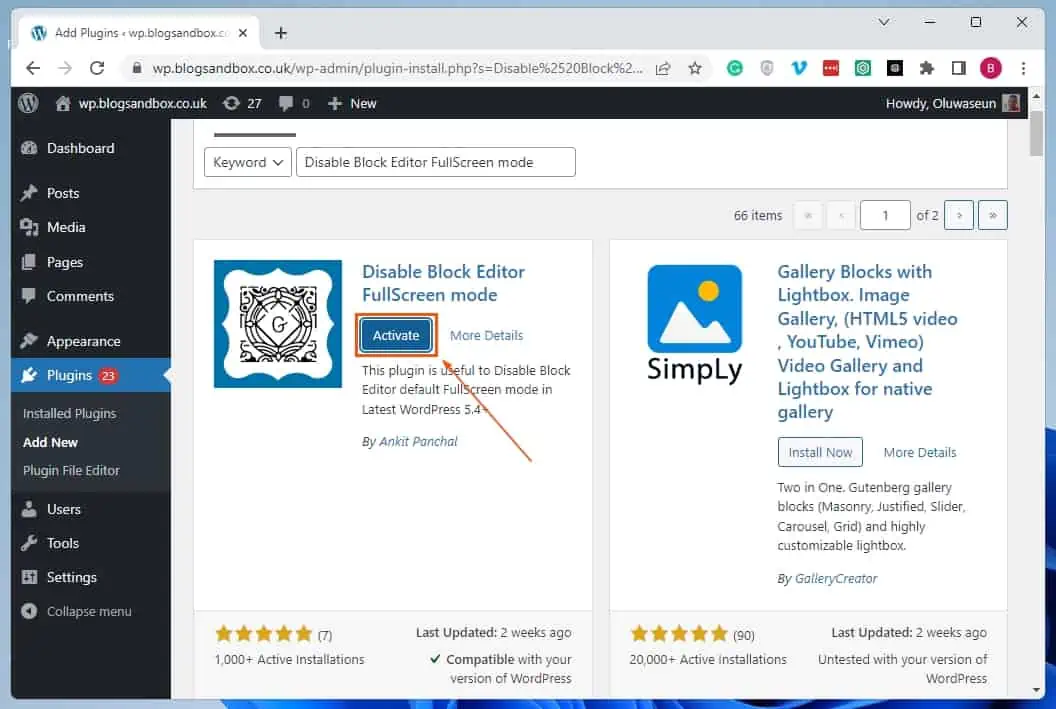Activate the Disable Block Editor plugin
Screen dimensions: 1056x709
396,335
